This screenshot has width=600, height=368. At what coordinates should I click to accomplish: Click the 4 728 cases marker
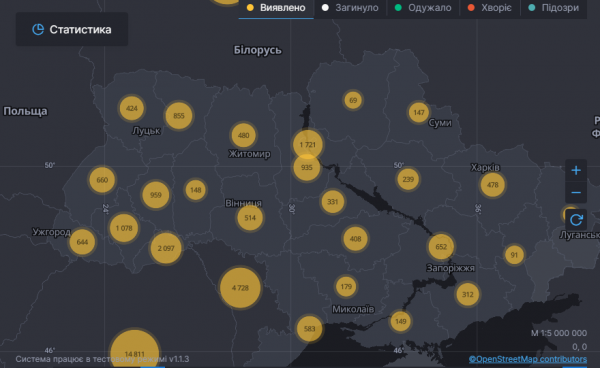pos(240,288)
